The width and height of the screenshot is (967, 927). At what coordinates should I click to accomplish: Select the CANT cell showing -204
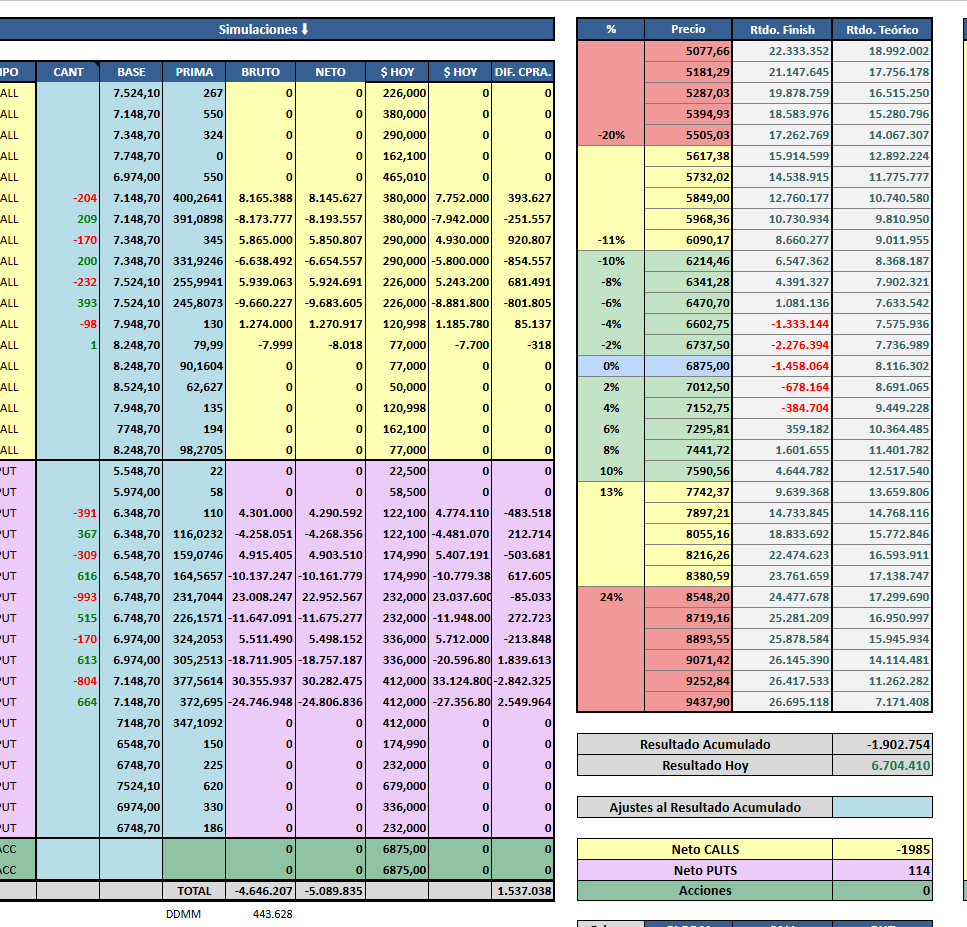click(x=68, y=198)
